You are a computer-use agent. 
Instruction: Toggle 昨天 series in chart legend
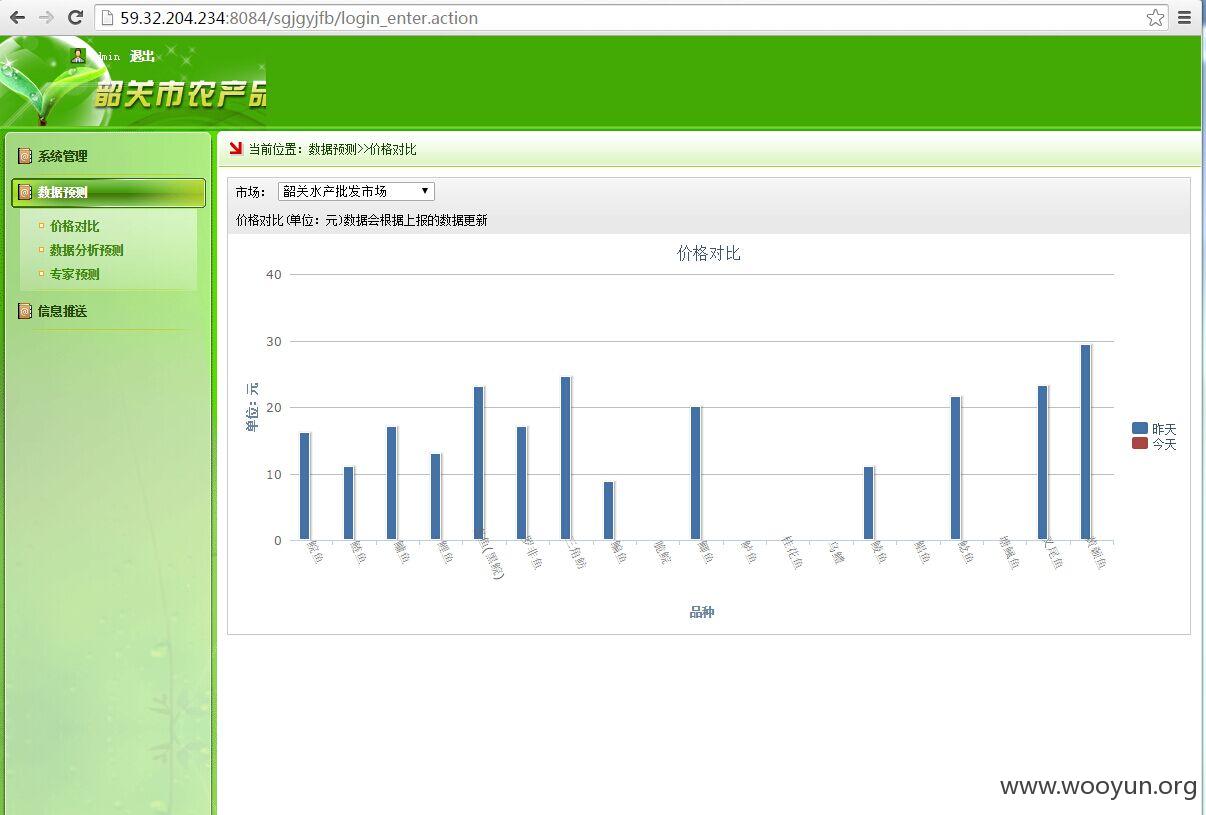tap(1154, 428)
